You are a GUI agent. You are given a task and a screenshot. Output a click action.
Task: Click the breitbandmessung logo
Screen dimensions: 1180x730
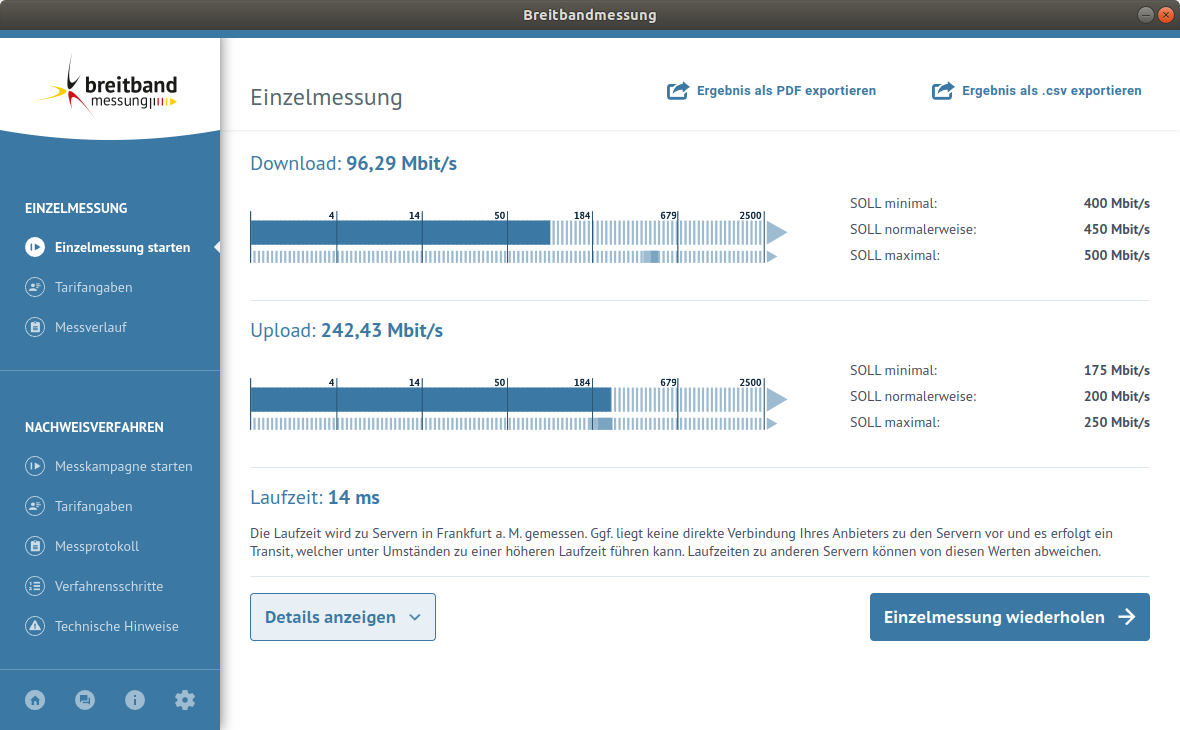(x=106, y=87)
